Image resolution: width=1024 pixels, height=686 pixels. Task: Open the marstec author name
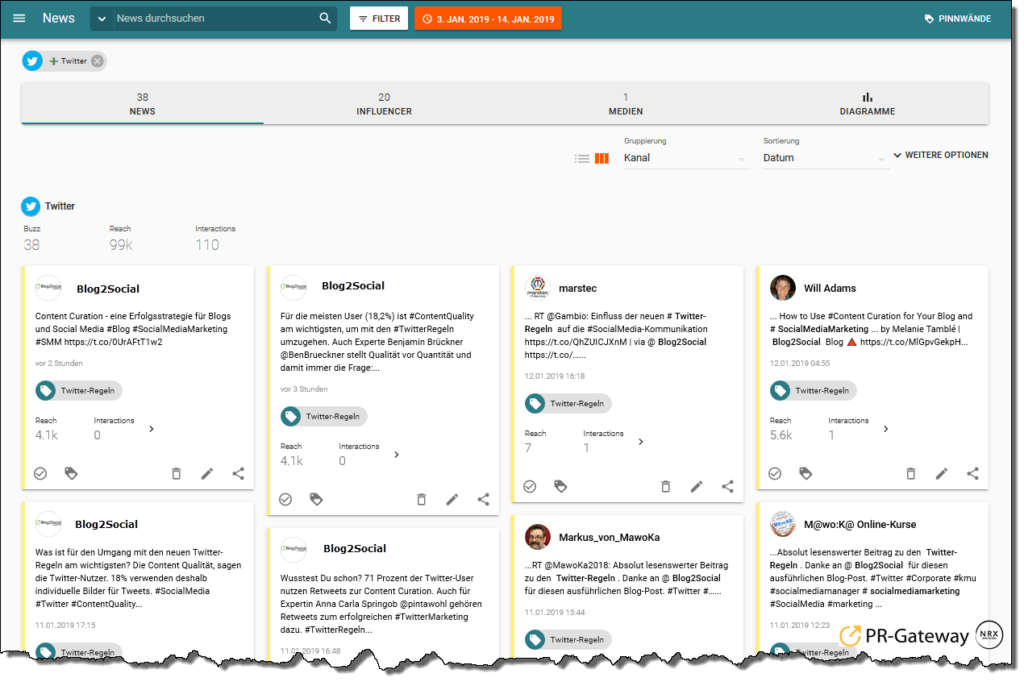[x=577, y=288]
